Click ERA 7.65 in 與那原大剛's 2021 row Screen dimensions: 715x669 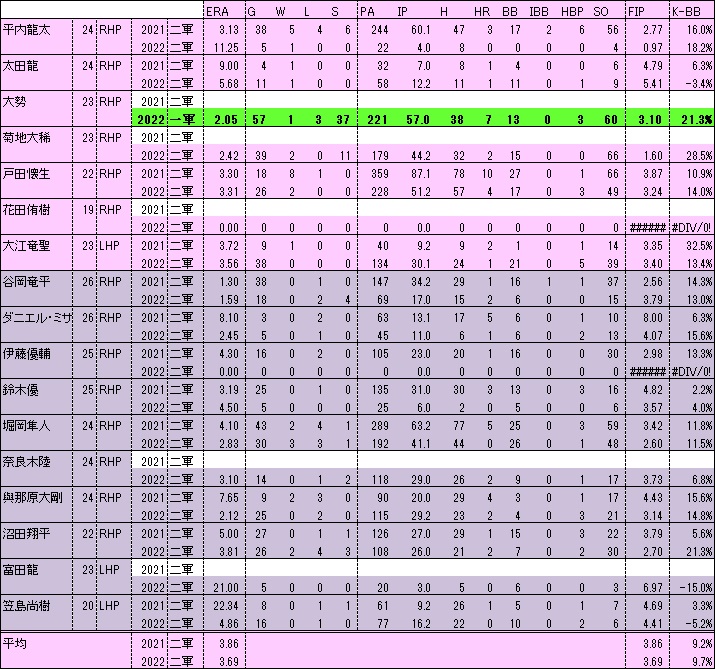click(229, 498)
